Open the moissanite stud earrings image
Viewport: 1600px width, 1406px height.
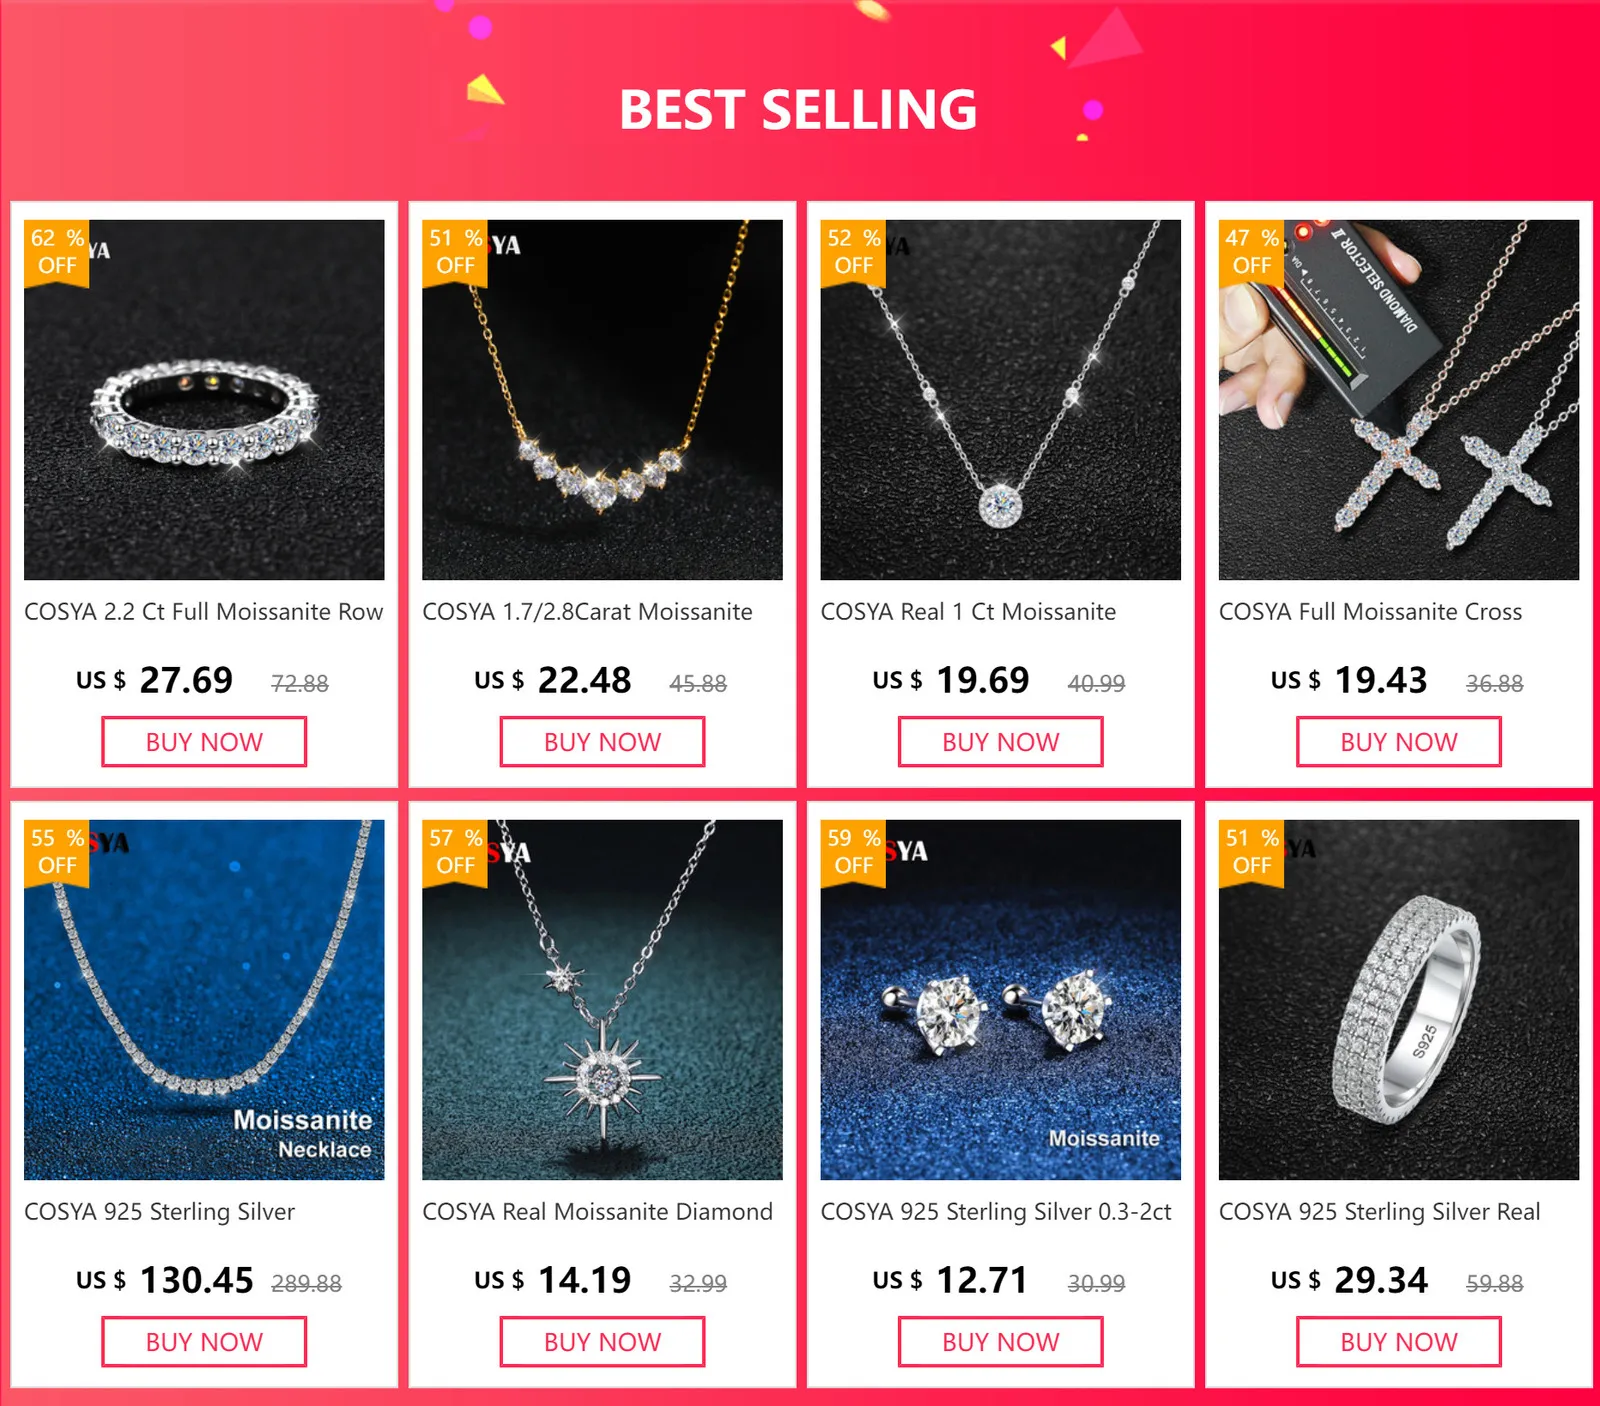tap(1000, 1000)
